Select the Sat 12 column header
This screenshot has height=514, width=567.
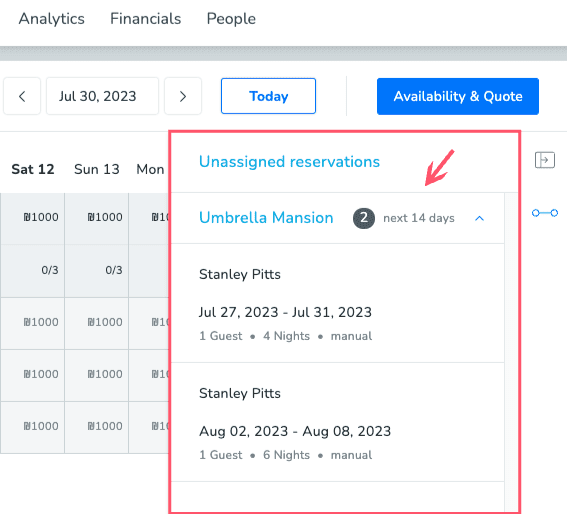(x=33, y=169)
